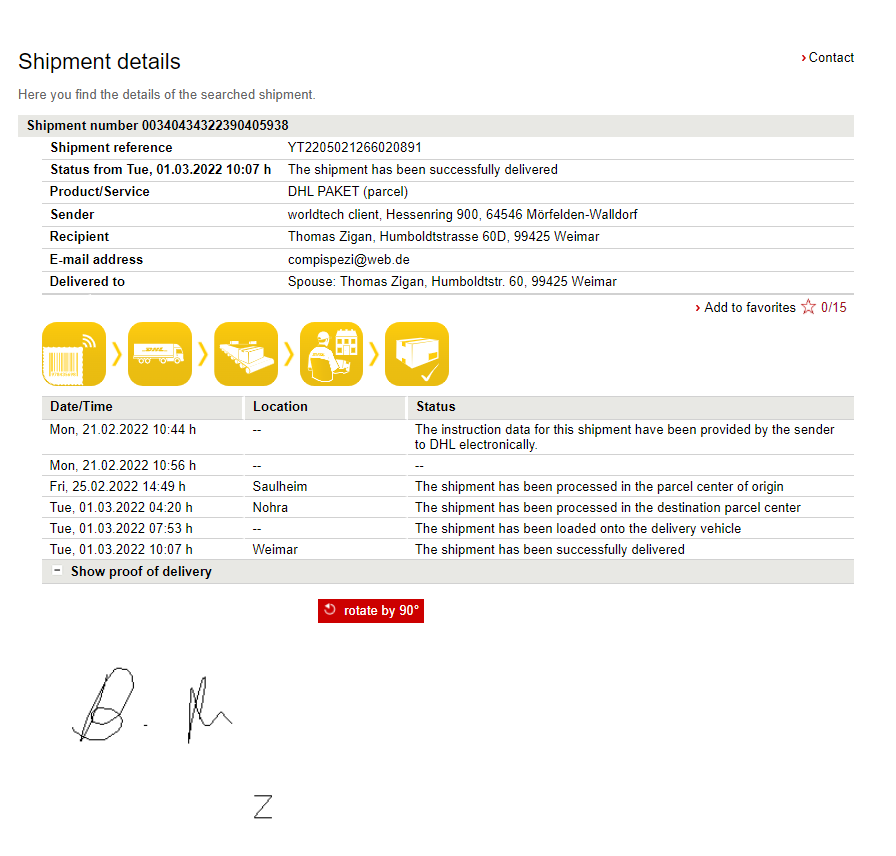Click the barcode electronic data step icon
896x856 pixels.
coord(74,354)
